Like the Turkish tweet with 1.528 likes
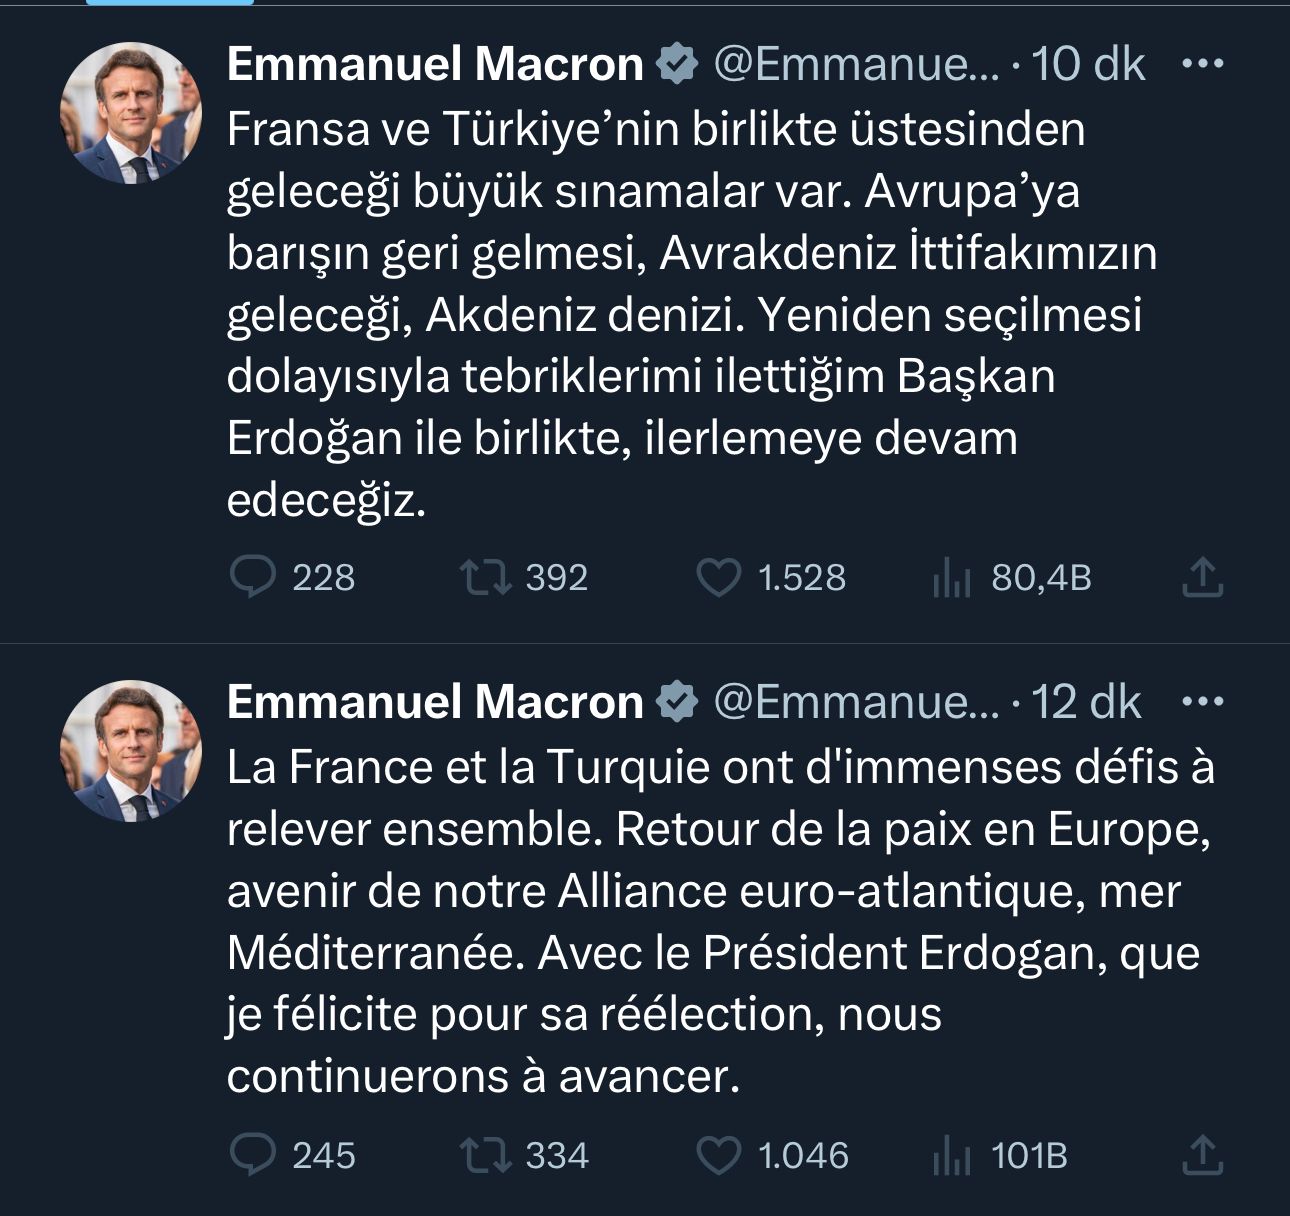The height and width of the screenshot is (1216, 1290). tap(719, 576)
